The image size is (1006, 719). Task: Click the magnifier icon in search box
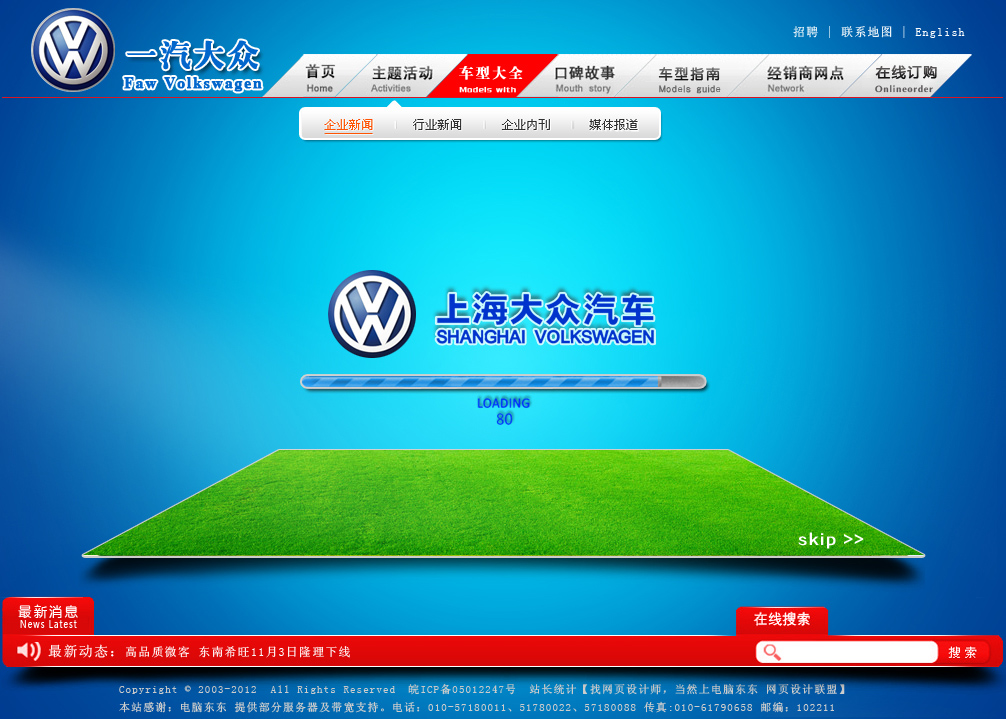772,652
